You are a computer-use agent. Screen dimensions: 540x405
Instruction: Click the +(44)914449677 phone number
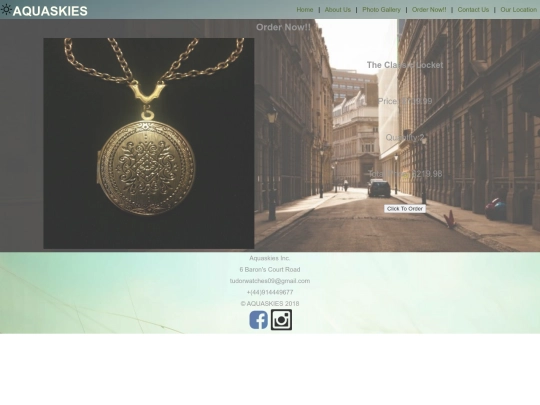point(270,292)
